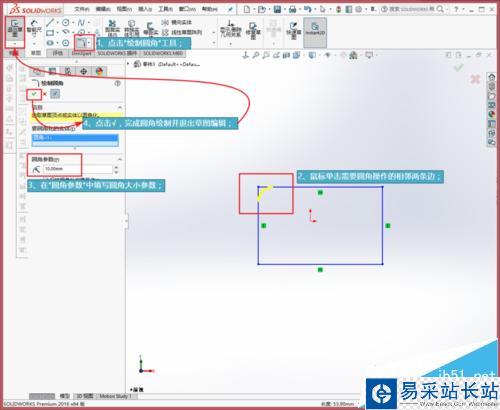Click the Linear Sketch Pattern tool
The image size is (500, 410).
coord(182,33)
